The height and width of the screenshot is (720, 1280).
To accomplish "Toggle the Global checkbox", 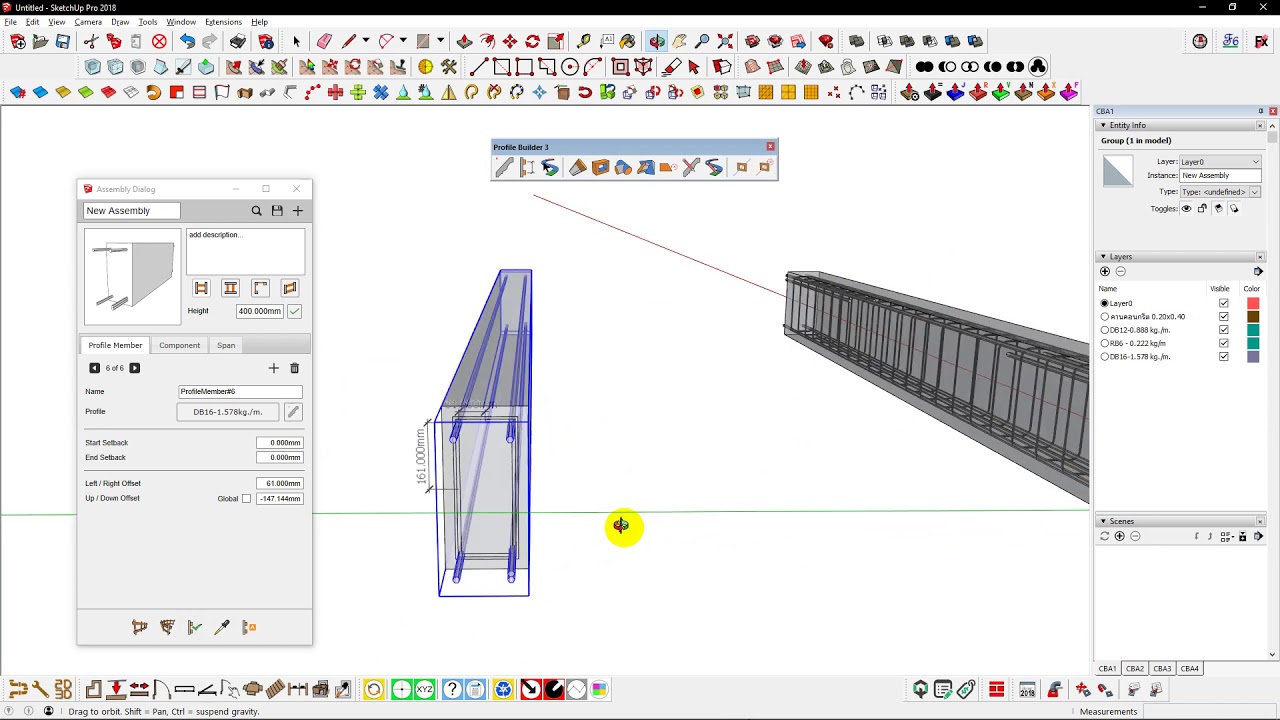I will 246,499.
